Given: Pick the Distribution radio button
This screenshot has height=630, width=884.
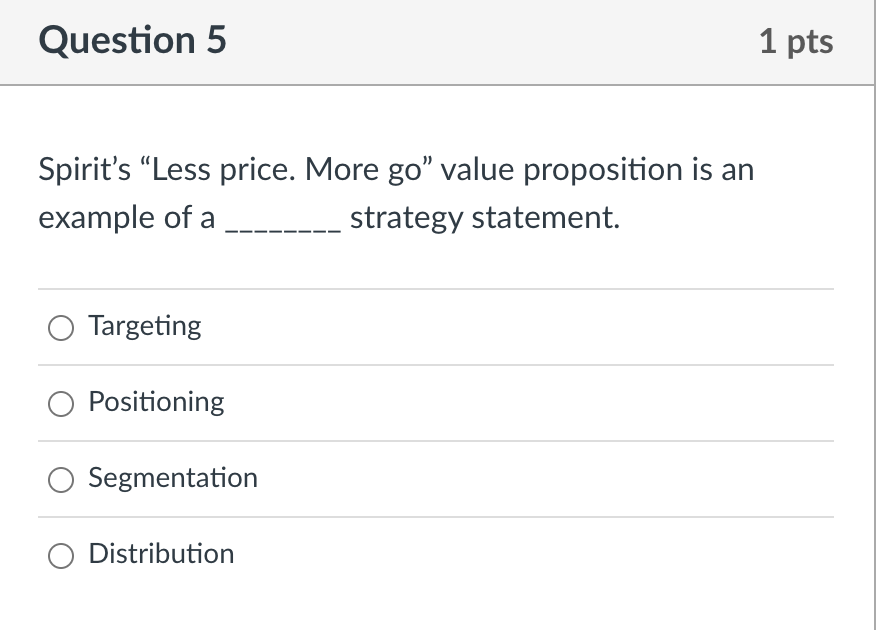Looking at the screenshot, I should tap(61, 555).
